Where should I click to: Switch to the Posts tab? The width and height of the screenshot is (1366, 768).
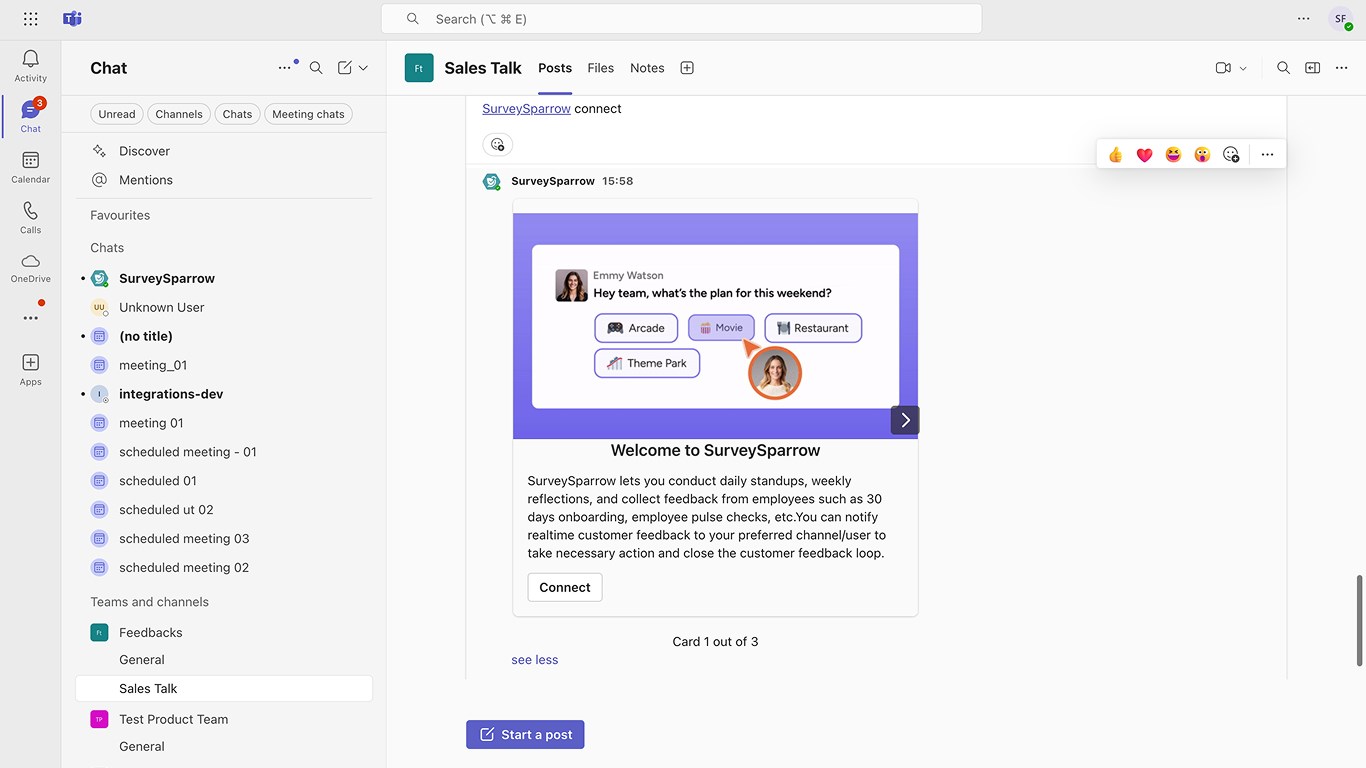coord(555,68)
